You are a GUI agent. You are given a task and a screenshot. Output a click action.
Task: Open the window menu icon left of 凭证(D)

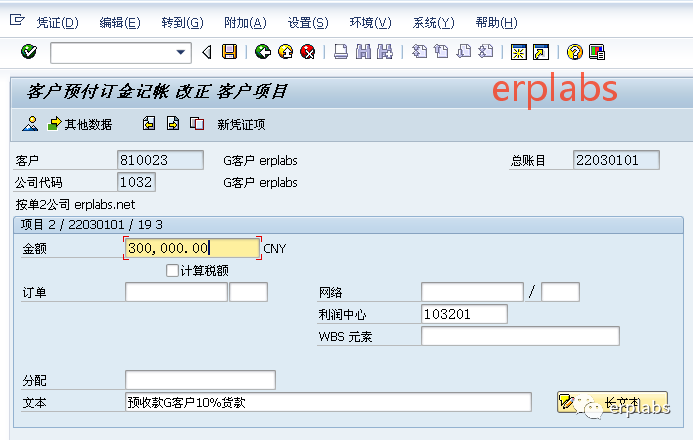point(17,20)
